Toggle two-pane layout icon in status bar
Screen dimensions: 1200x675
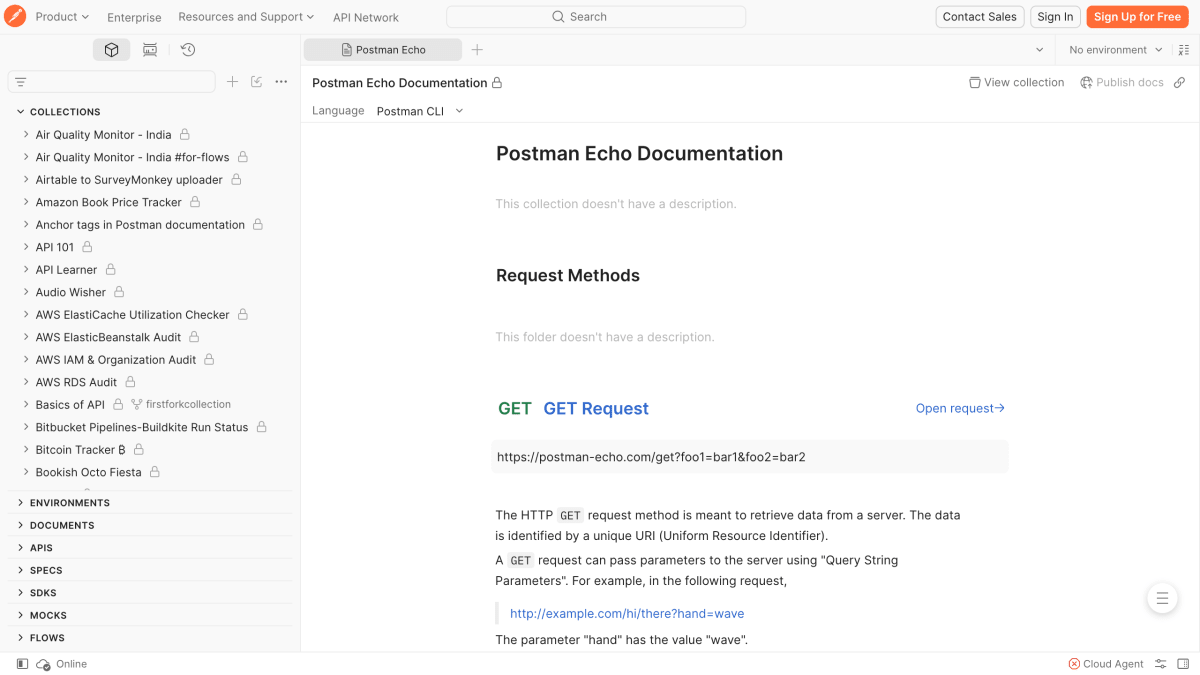click(1183, 664)
